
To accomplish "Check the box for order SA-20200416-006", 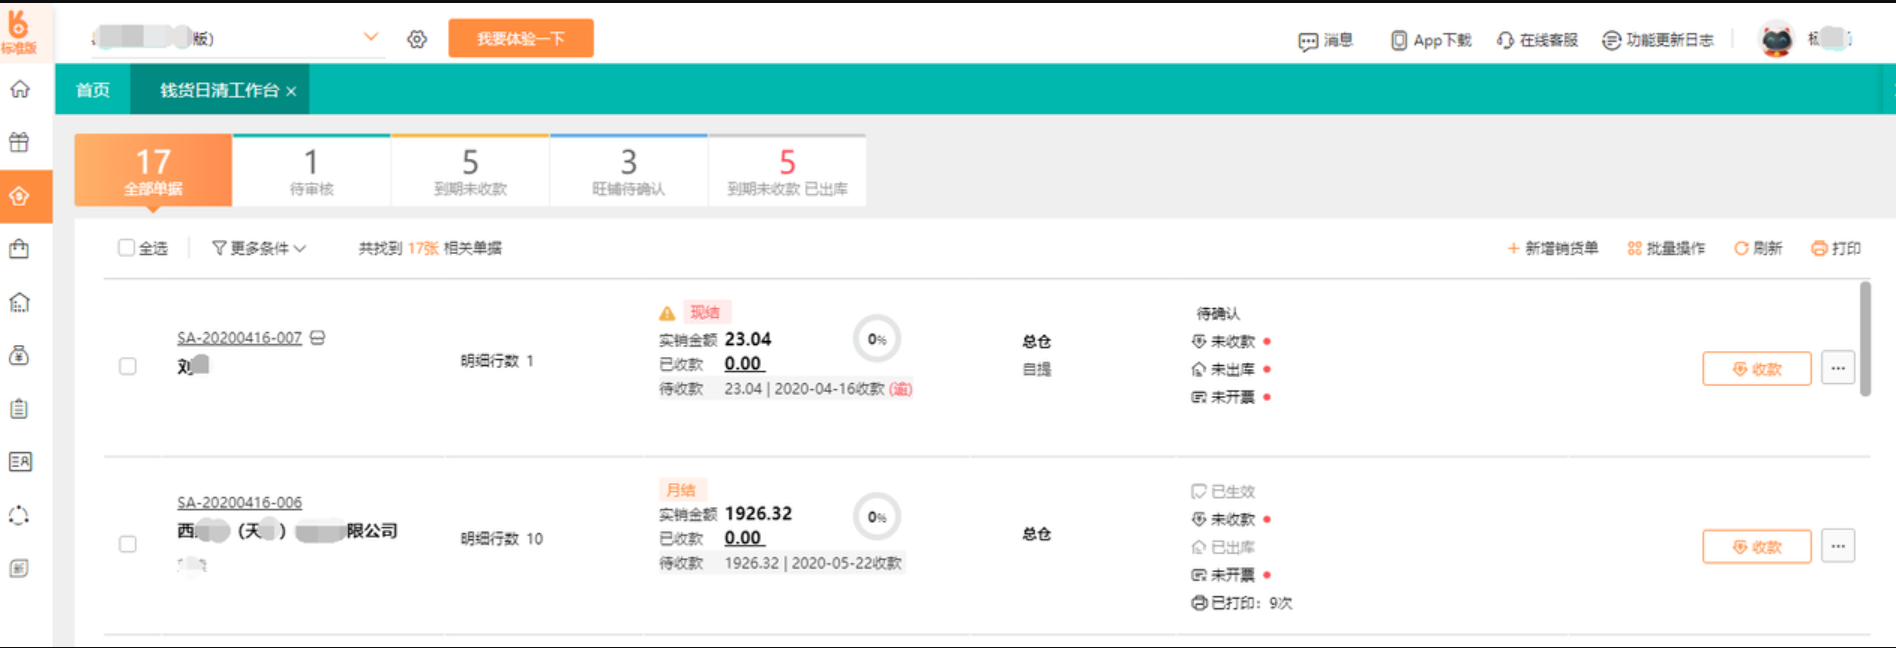I will 128,544.
